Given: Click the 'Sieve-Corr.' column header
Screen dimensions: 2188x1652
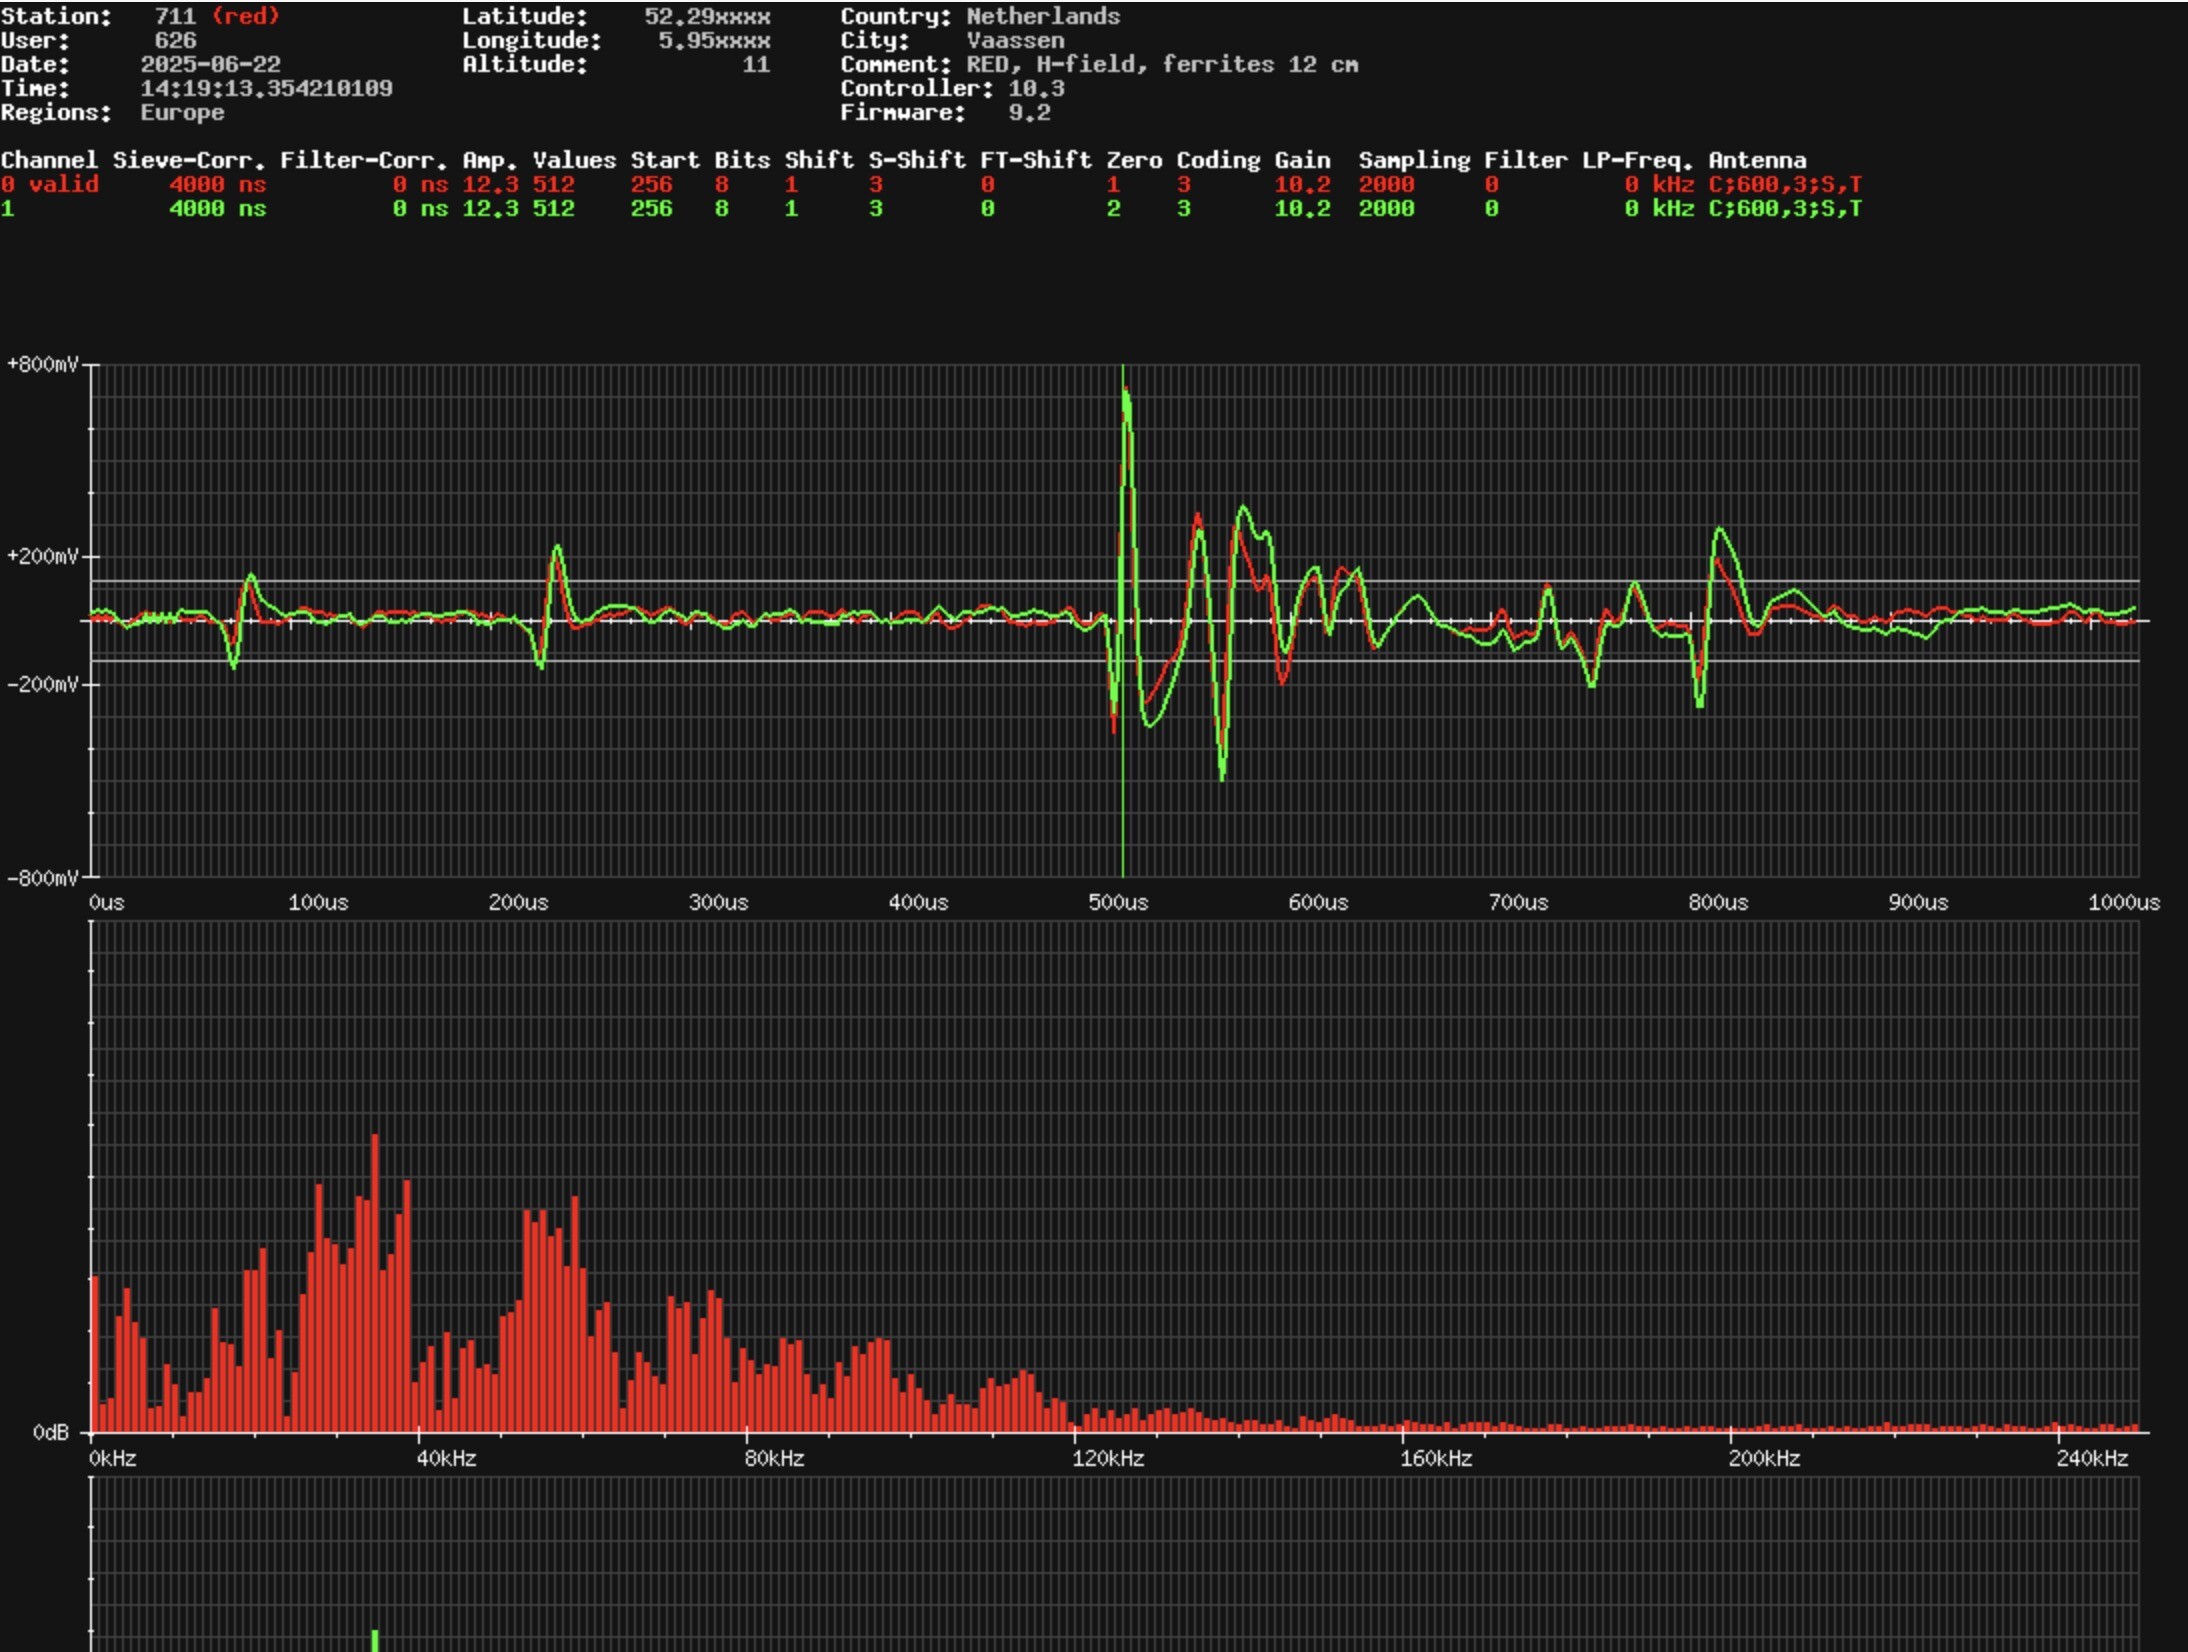Looking at the screenshot, I should [x=188, y=160].
